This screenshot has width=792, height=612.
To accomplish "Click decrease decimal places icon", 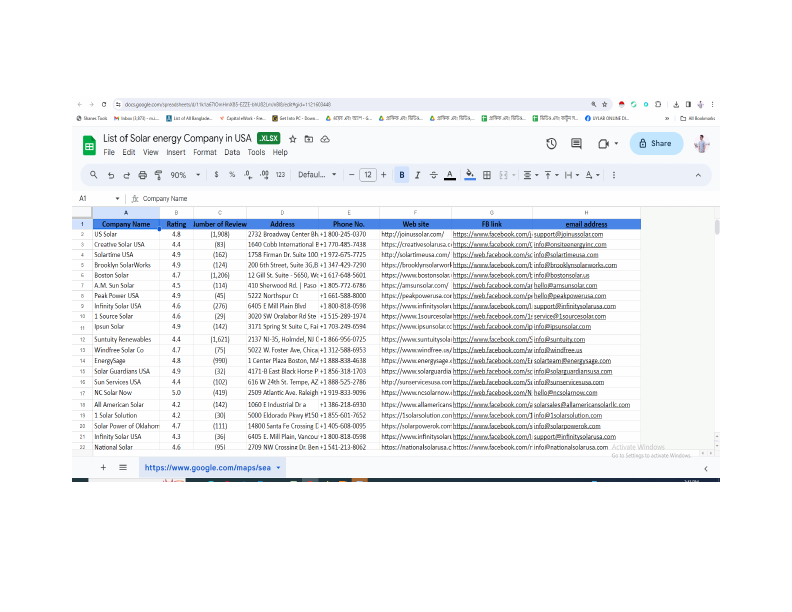I will pos(248,175).
